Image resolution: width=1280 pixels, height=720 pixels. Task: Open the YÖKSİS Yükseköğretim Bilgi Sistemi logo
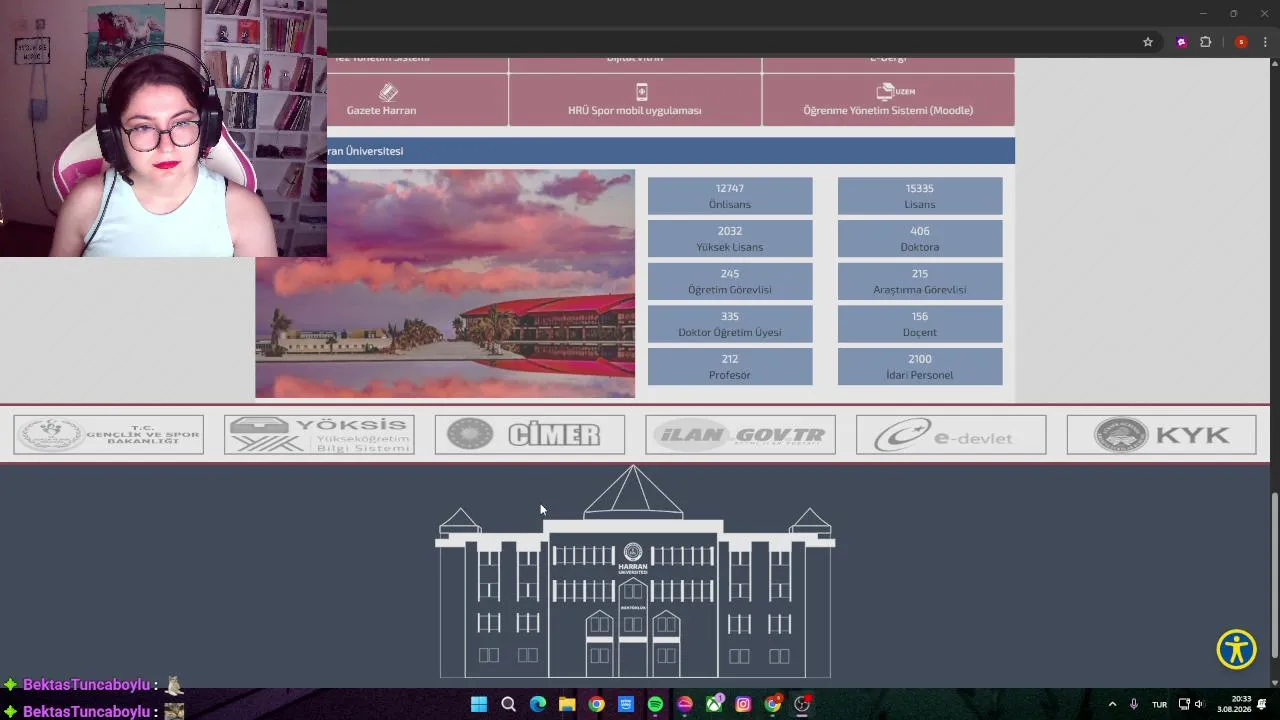[x=319, y=435]
